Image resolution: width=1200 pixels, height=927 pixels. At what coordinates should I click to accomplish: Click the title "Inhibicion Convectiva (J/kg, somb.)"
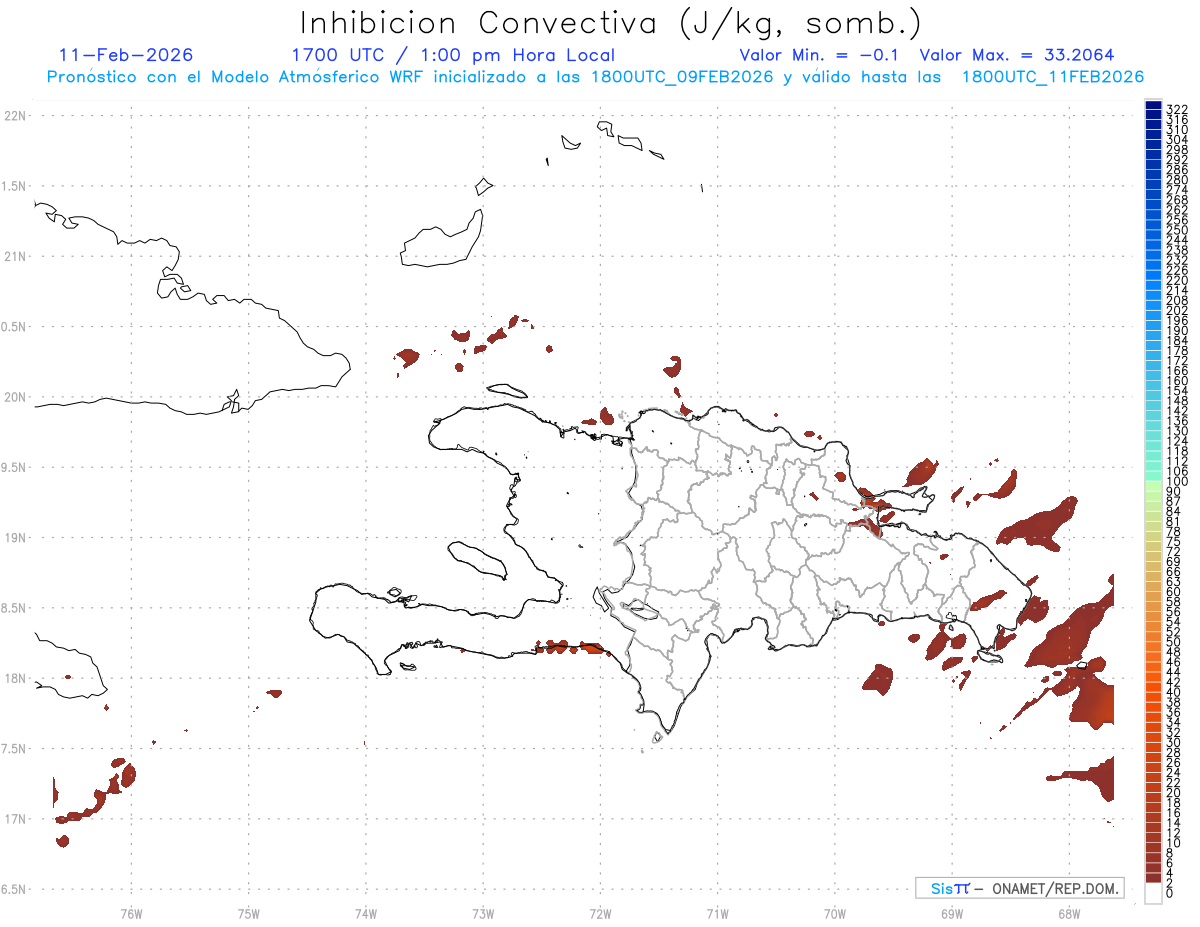pyautogui.click(x=611, y=23)
